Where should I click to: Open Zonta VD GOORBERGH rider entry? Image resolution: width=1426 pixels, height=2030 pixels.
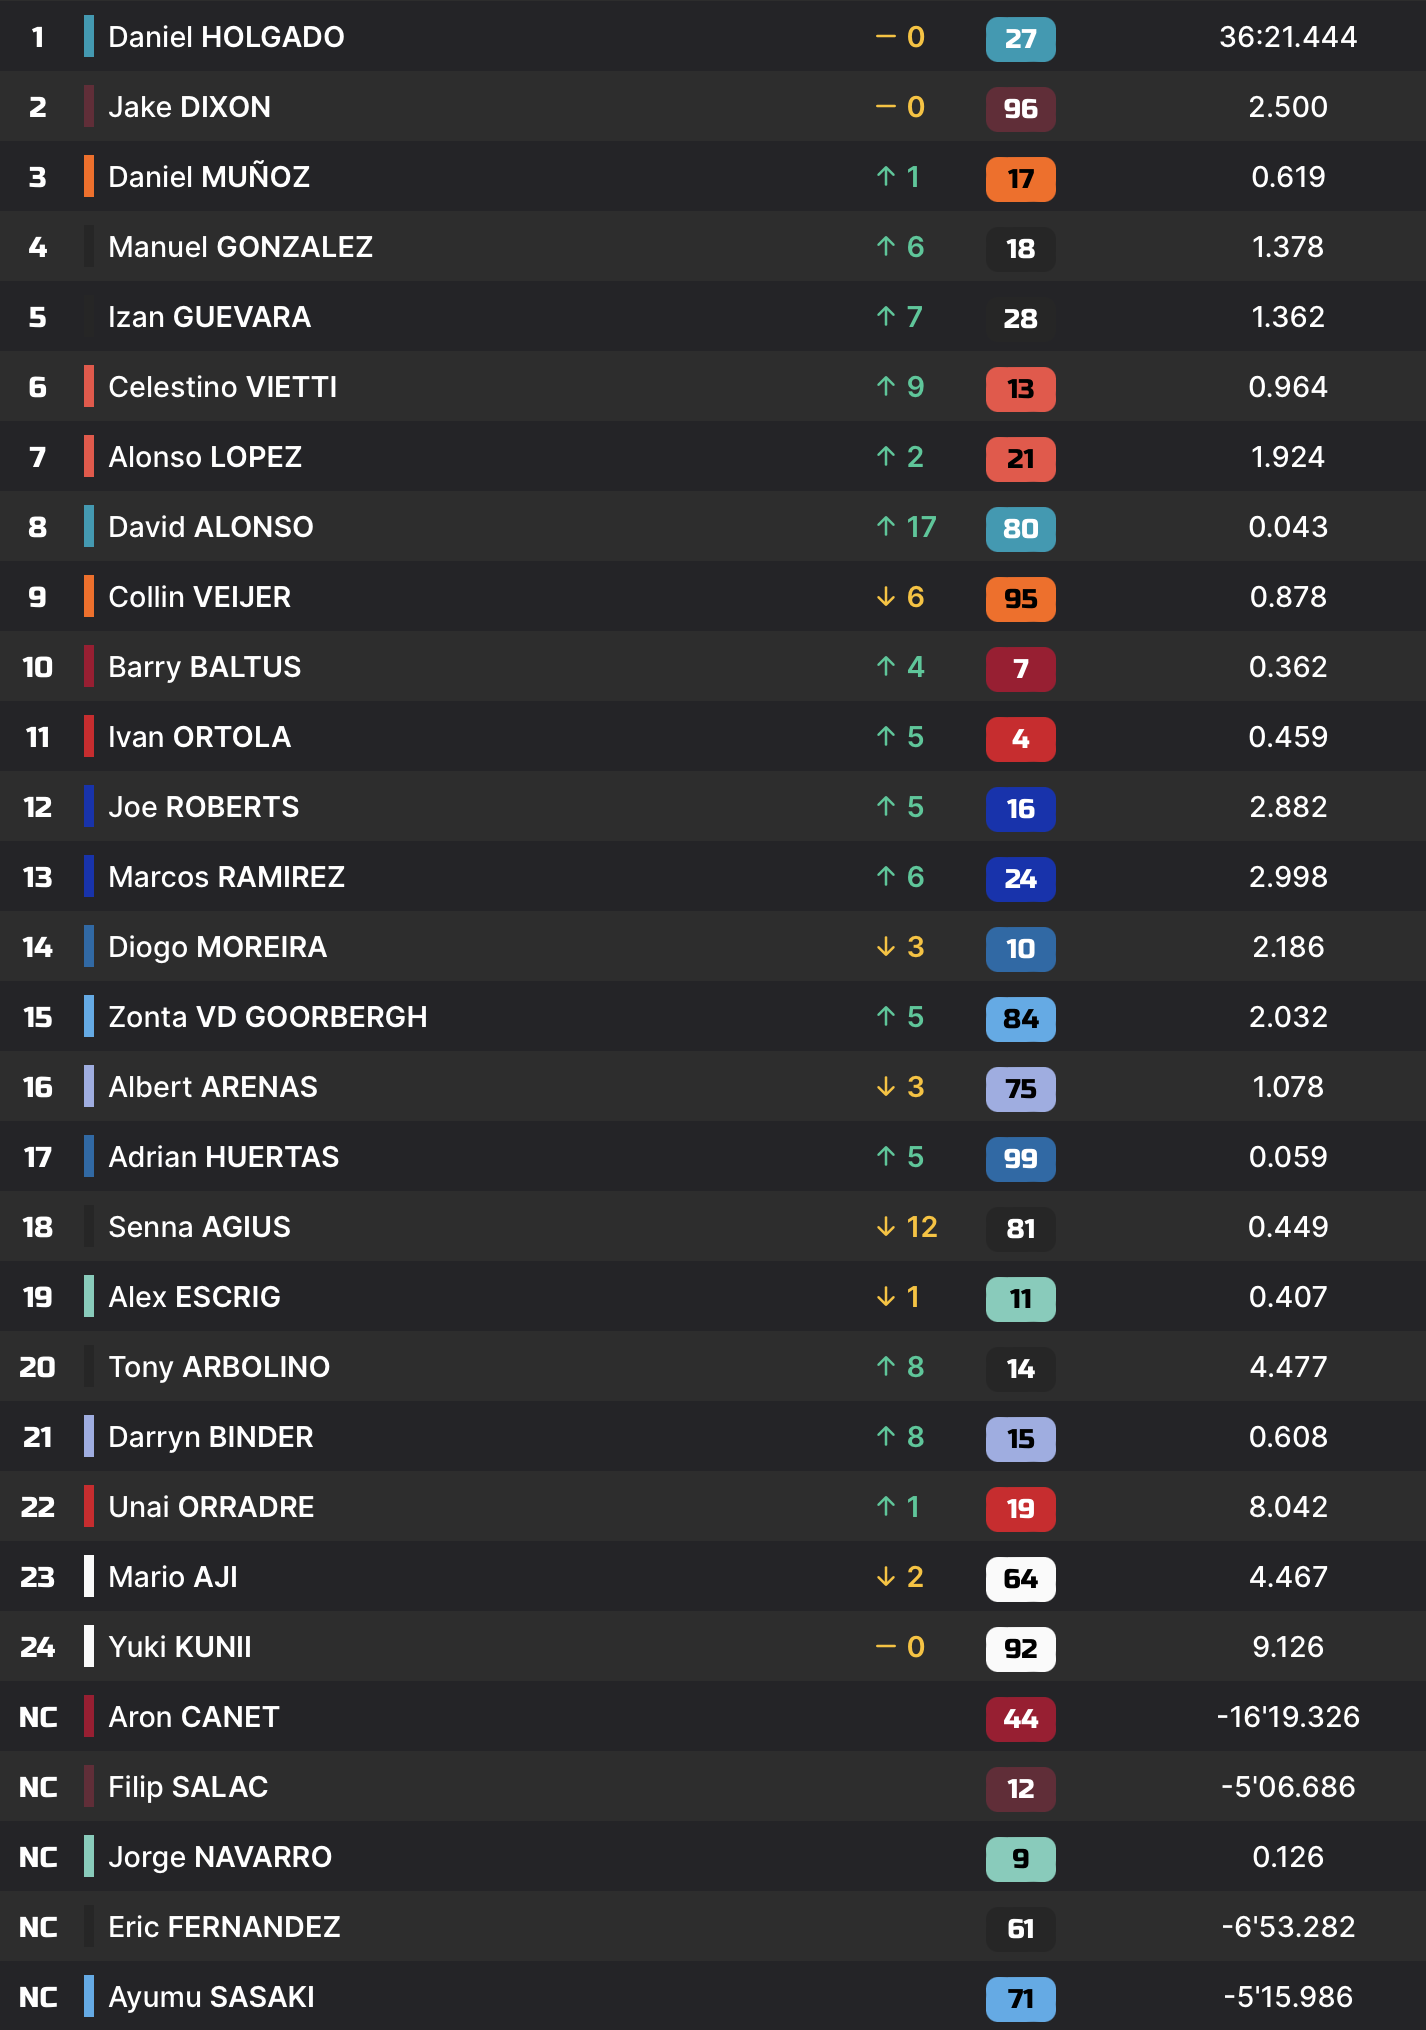click(267, 1017)
